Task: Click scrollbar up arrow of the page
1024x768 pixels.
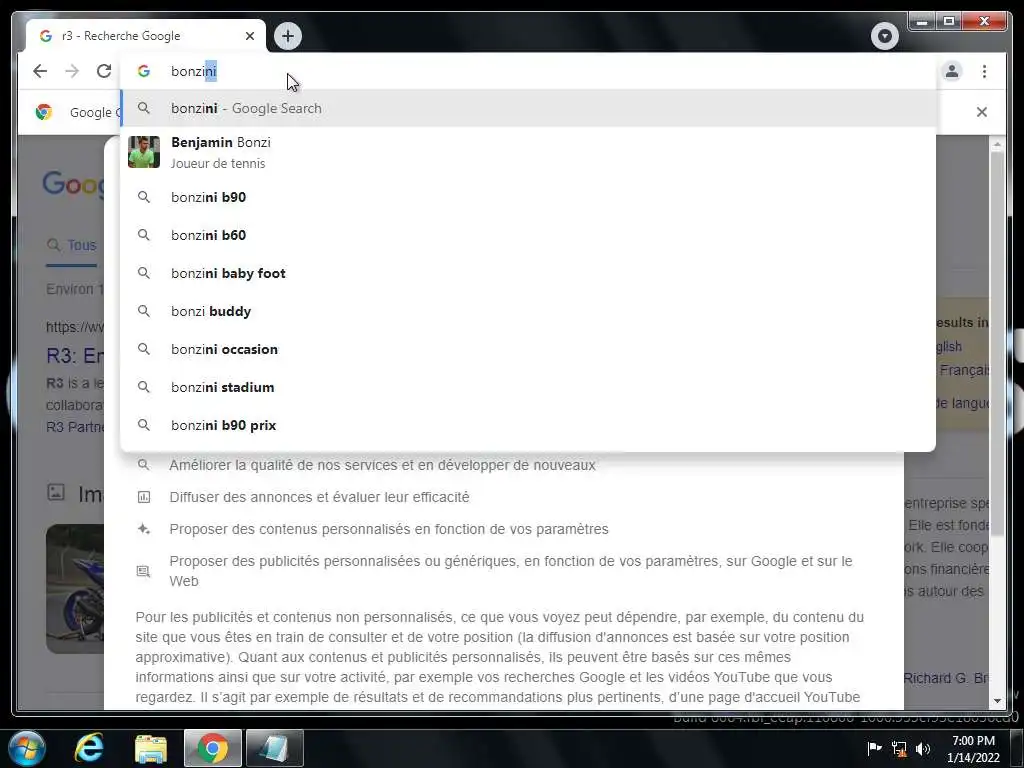Action: (997, 144)
